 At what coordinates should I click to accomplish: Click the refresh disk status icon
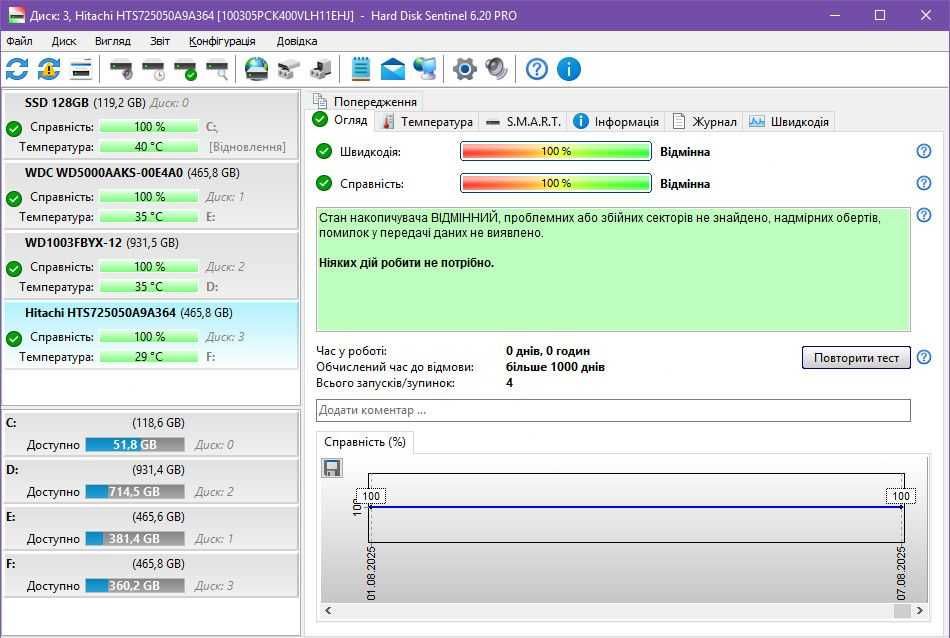17,69
